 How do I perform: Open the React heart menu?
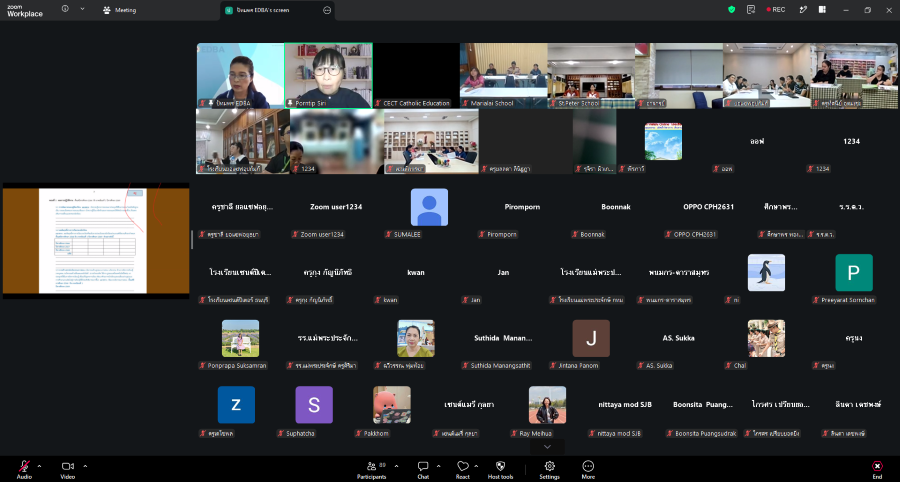(x=463, y=469)
